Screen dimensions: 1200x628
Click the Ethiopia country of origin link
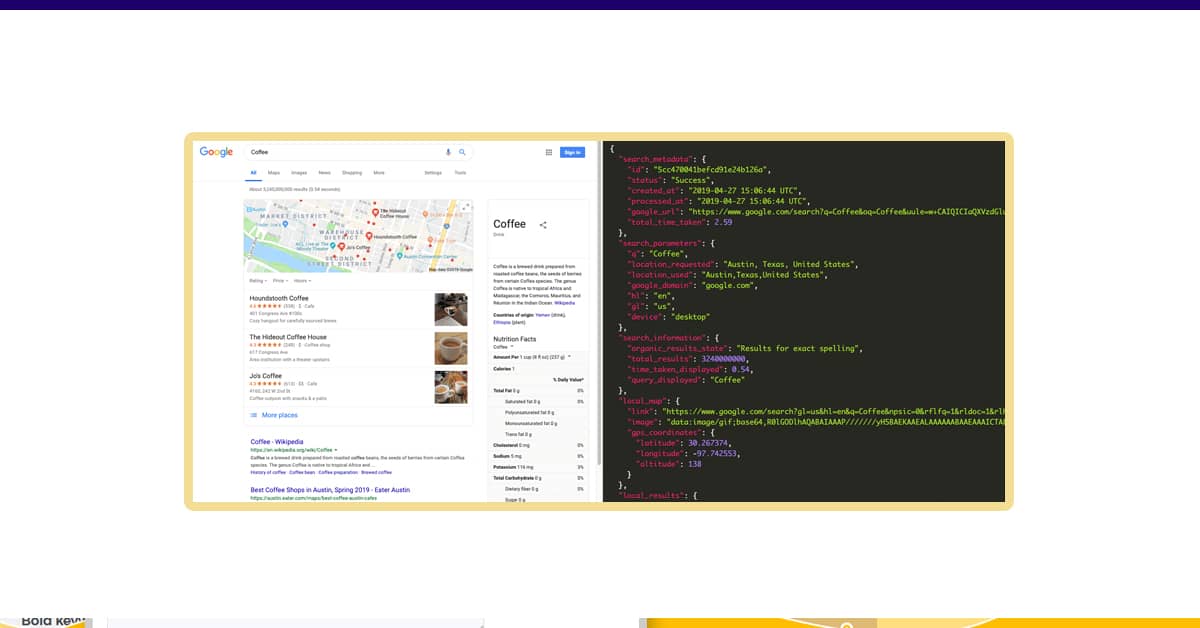pyautogui.click(x=502, y=322)
